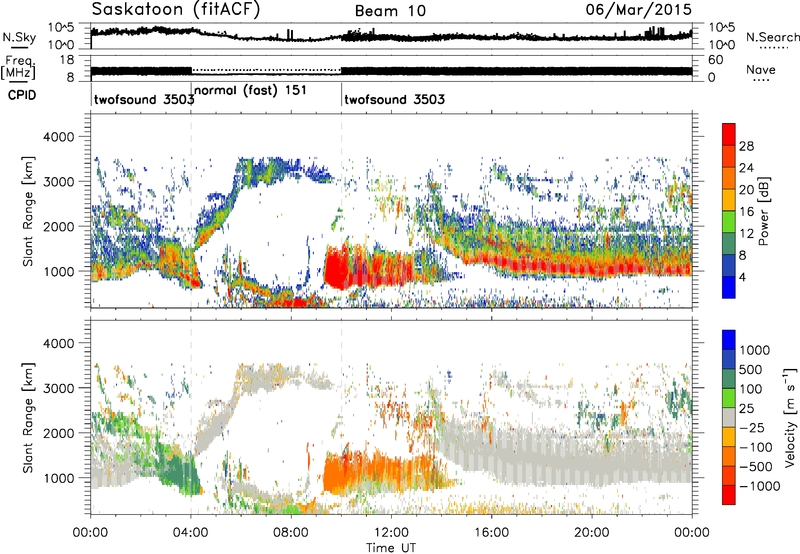Click the -100 label on Velocity colorbar
Screen dimensions: 800x554
756,447
